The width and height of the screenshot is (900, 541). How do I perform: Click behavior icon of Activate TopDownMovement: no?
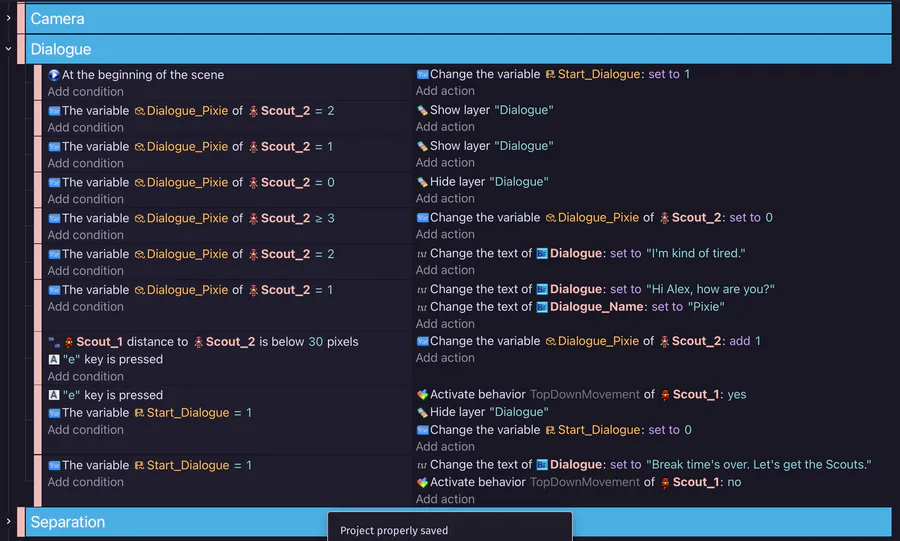tap(422, 482)
